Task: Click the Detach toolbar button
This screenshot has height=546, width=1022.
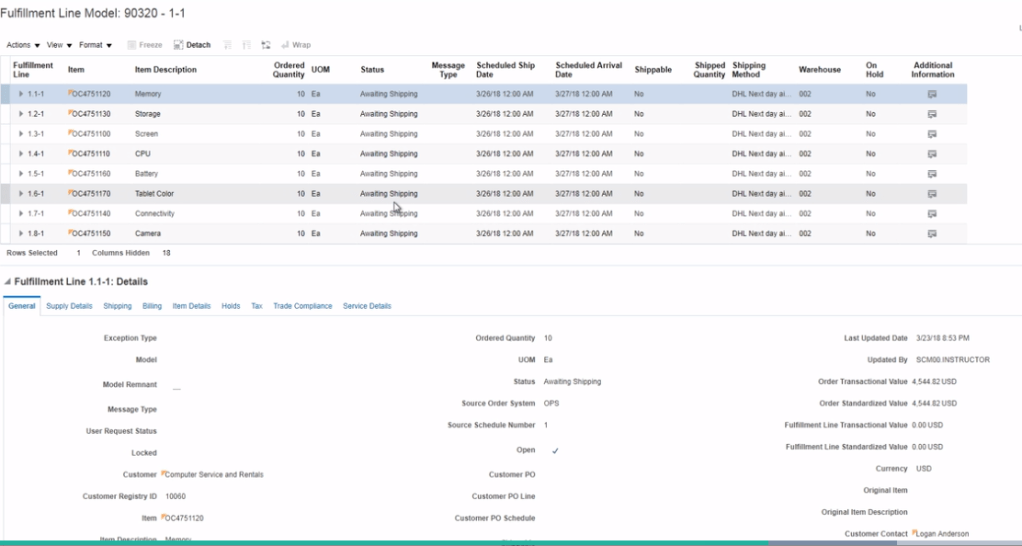Action: (x=192, y=45)
